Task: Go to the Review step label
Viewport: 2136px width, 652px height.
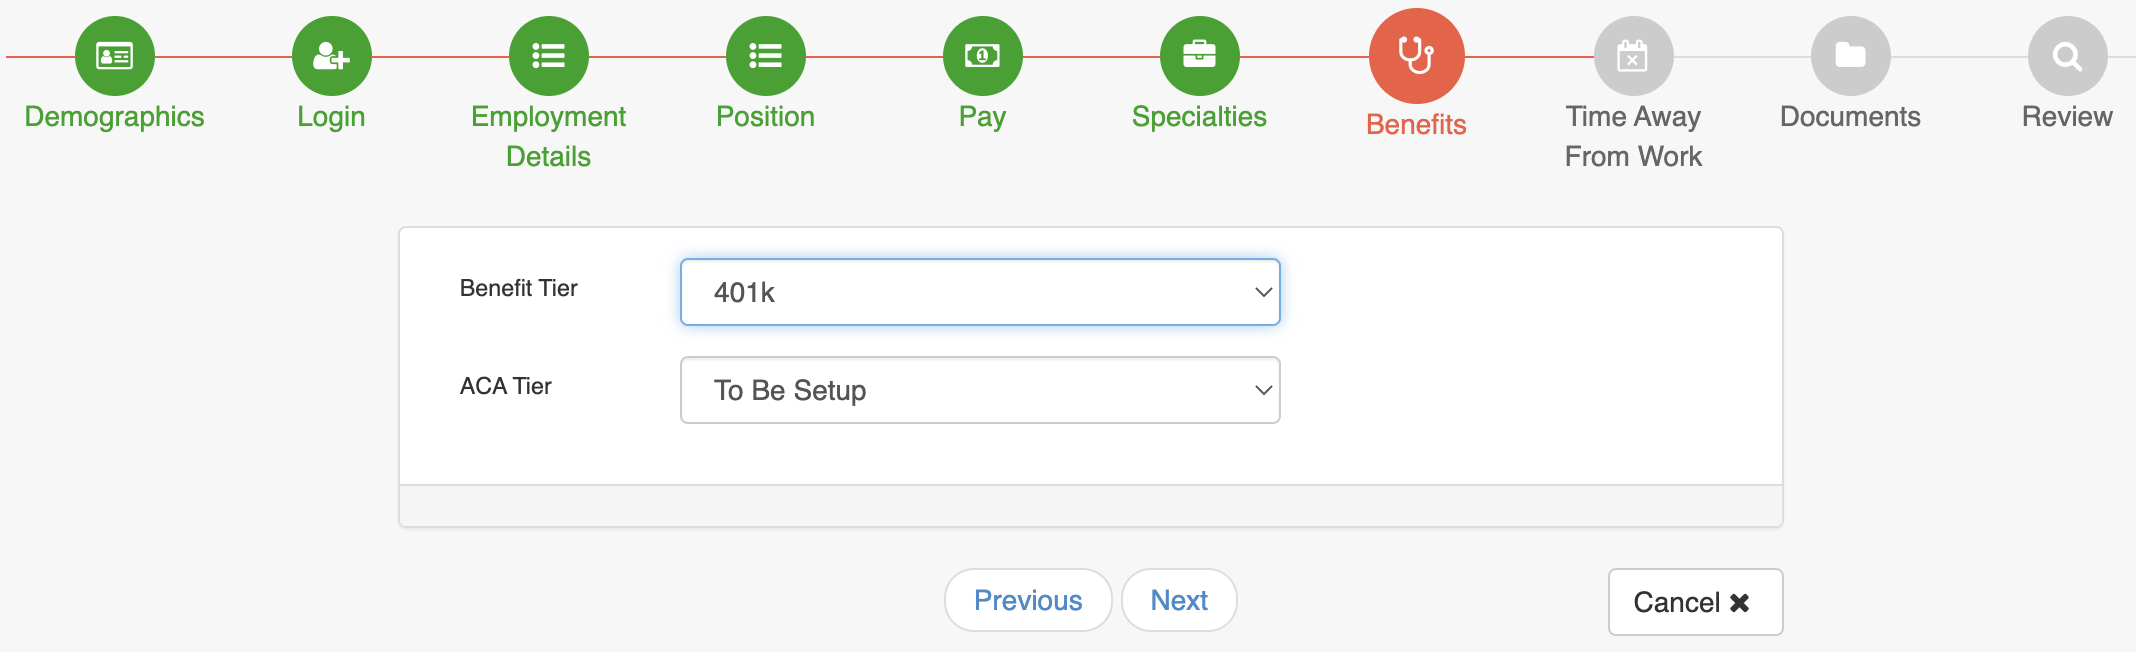Action: coord(2066,116)
